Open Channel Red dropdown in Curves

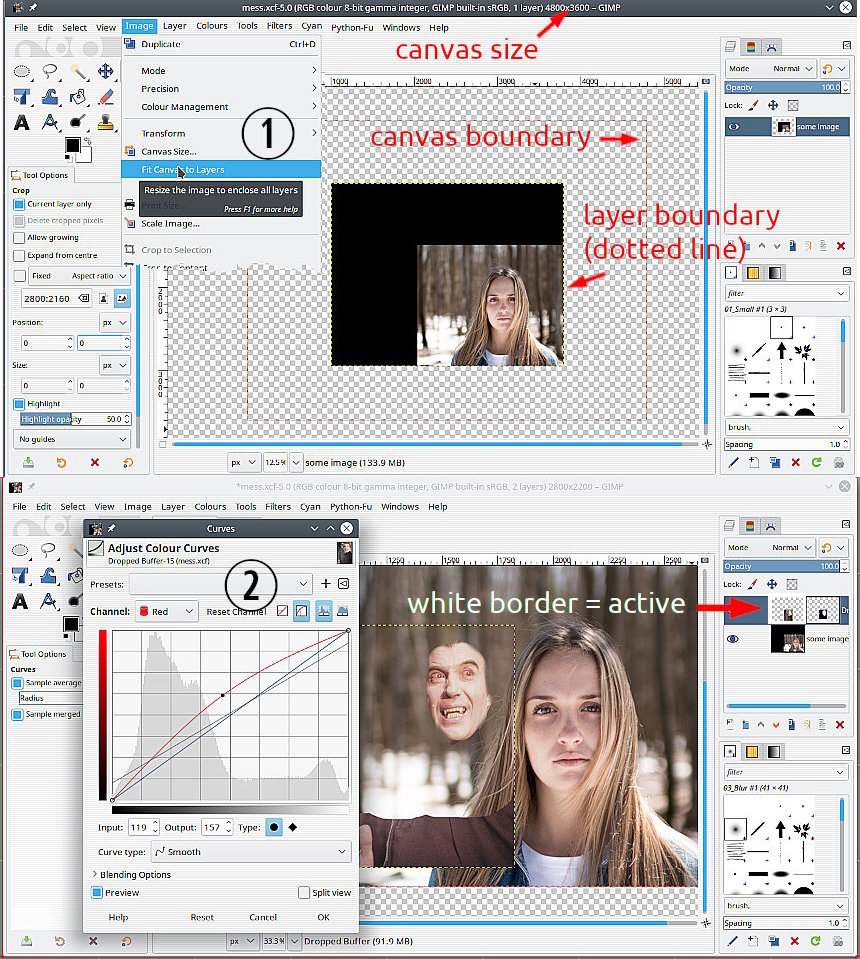(x=166, y=612)
